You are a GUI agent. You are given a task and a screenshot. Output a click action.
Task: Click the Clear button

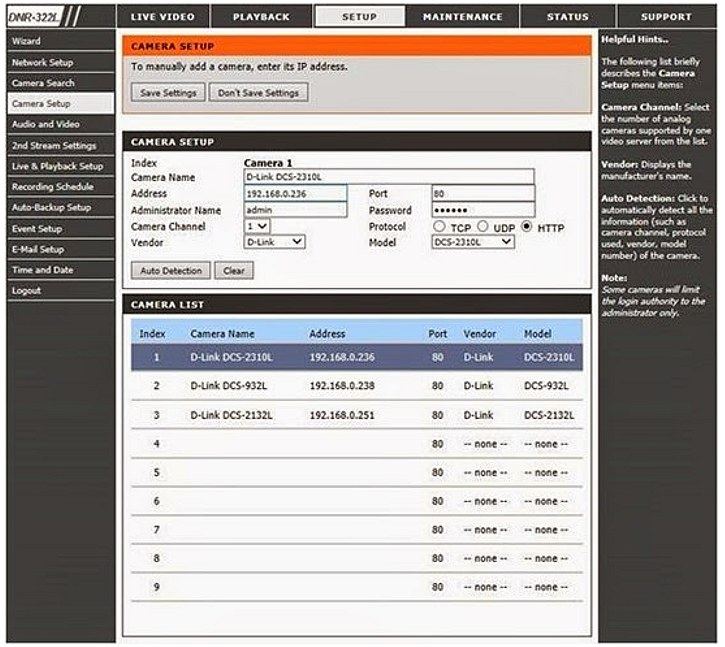(x=234, y=271)
